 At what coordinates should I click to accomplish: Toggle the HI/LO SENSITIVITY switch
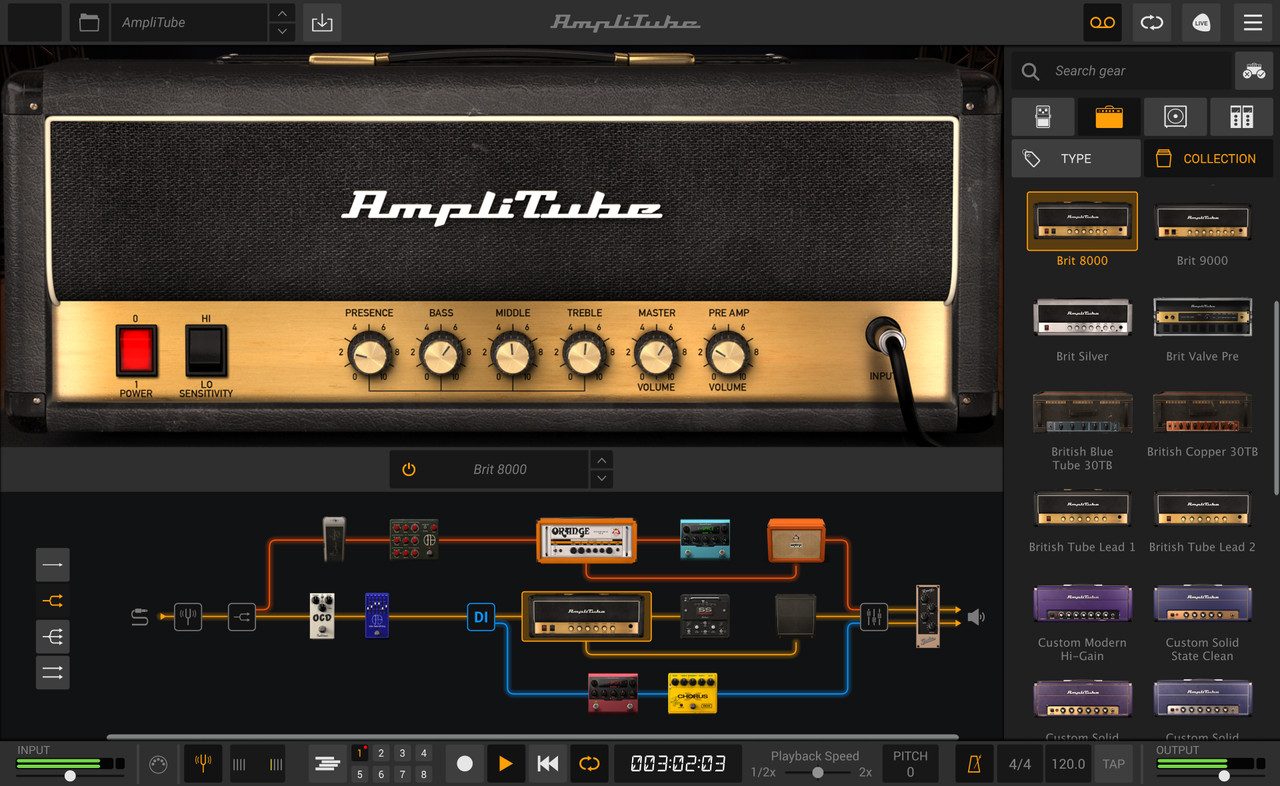pos(204,352)
